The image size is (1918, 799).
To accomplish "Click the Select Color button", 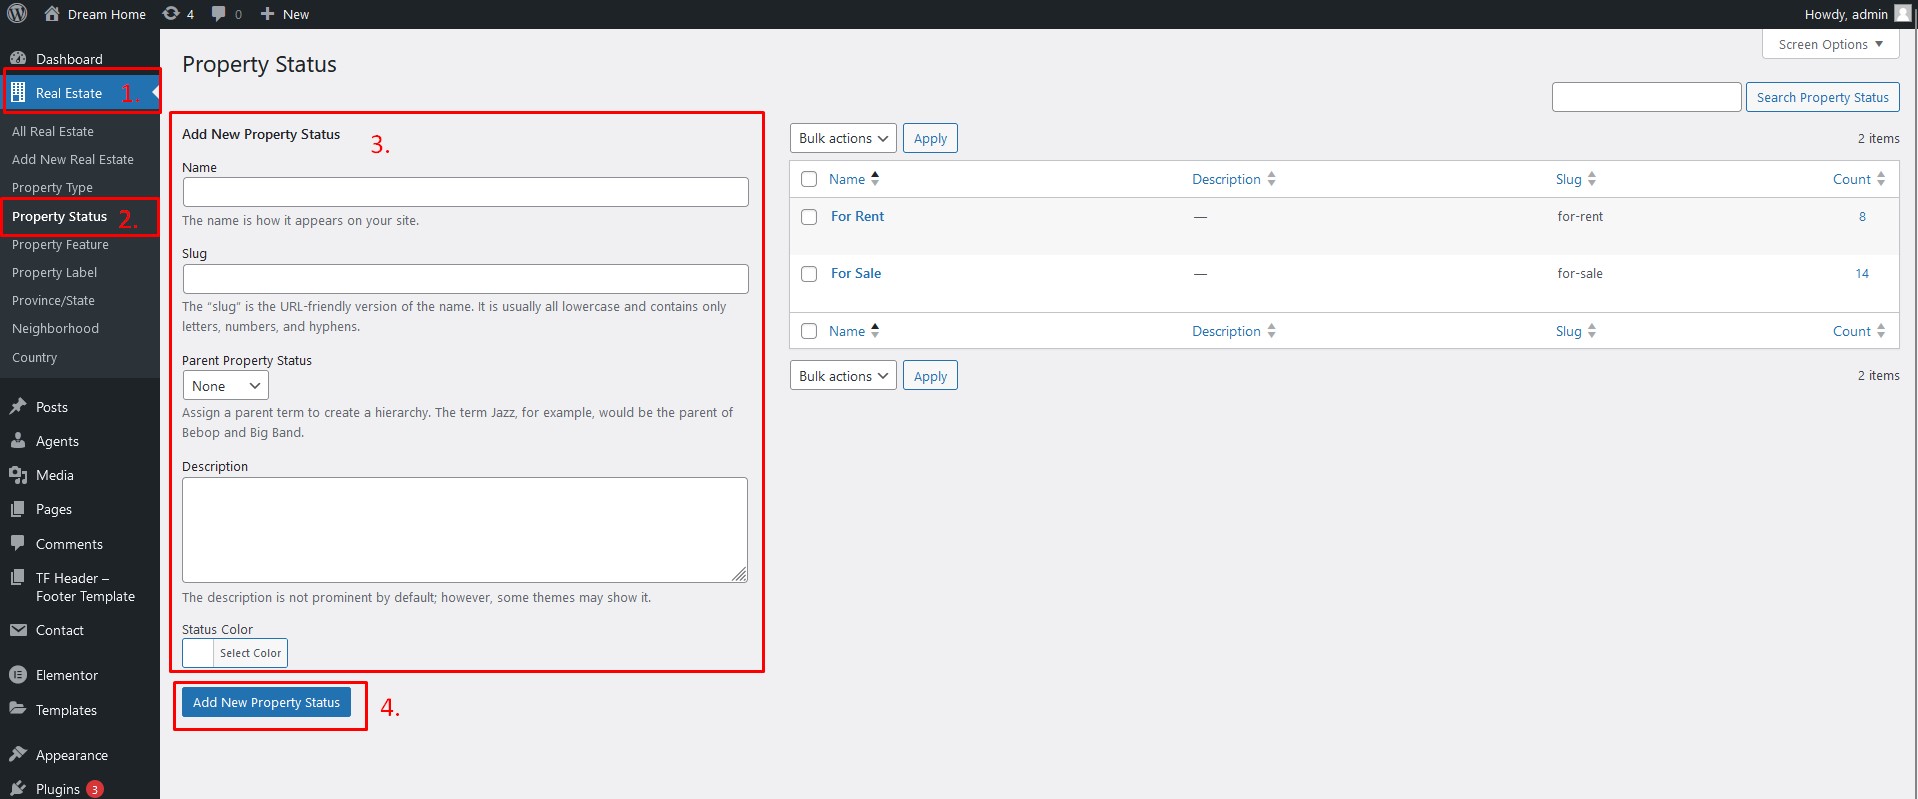I will tap(250, 653).
